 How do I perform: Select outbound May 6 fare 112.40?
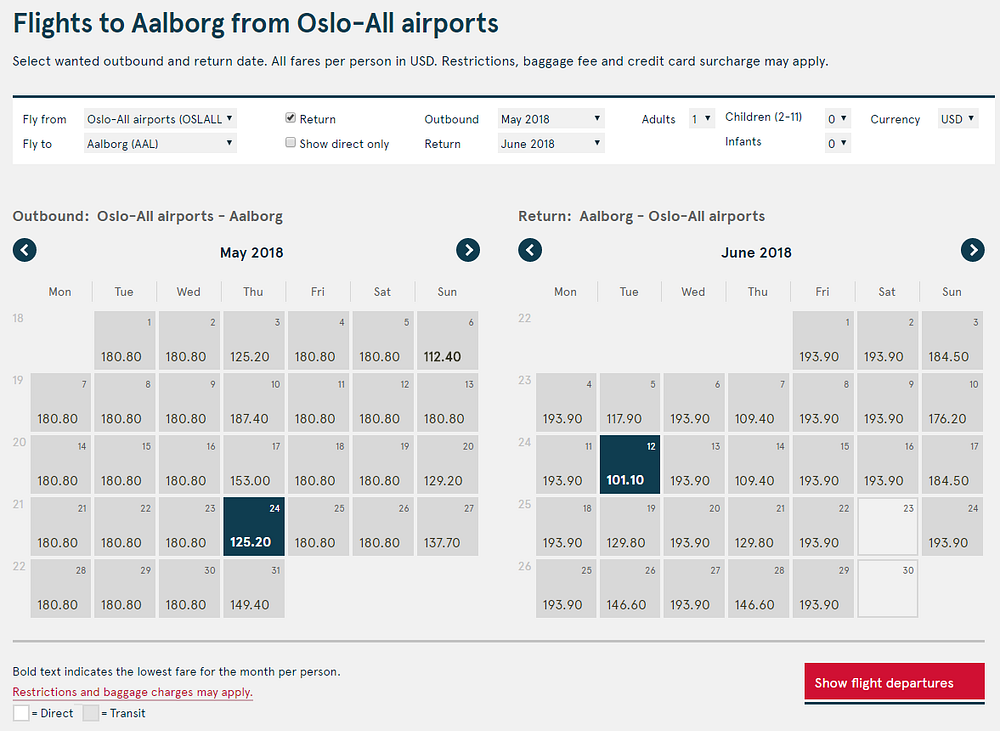pos(448,341)
